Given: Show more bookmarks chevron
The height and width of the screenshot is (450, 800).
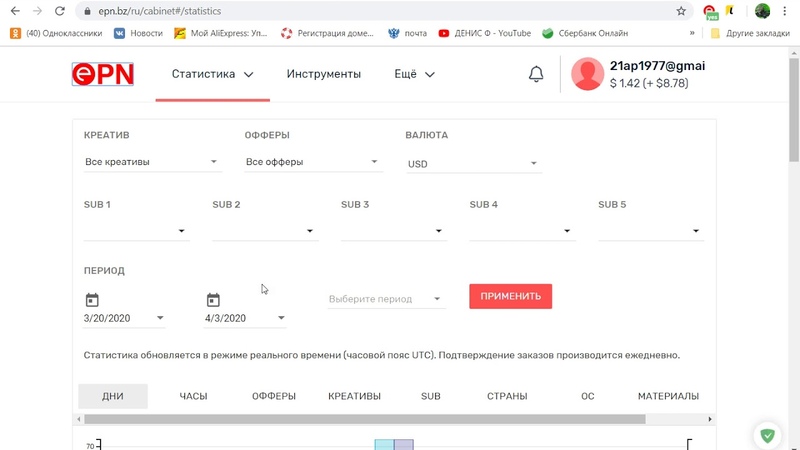Looking at the screenshot, I should pos(692,33).
